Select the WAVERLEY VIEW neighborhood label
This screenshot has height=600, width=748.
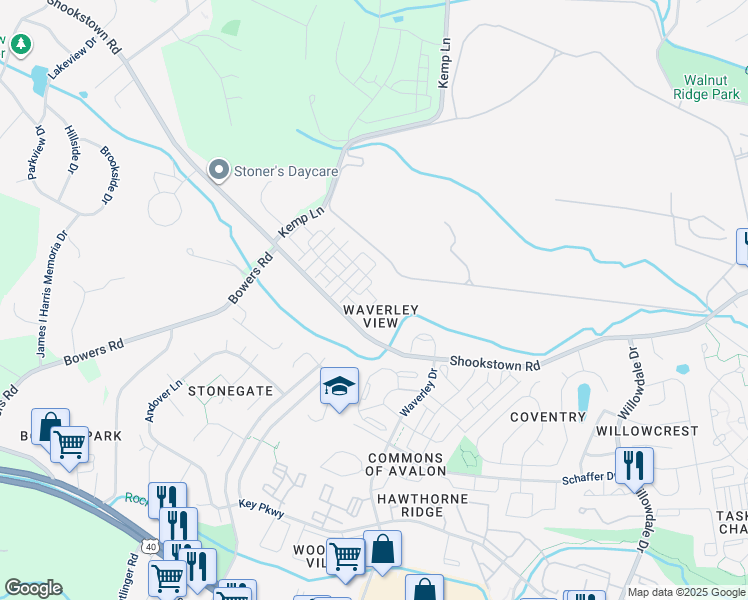(381, 316)
